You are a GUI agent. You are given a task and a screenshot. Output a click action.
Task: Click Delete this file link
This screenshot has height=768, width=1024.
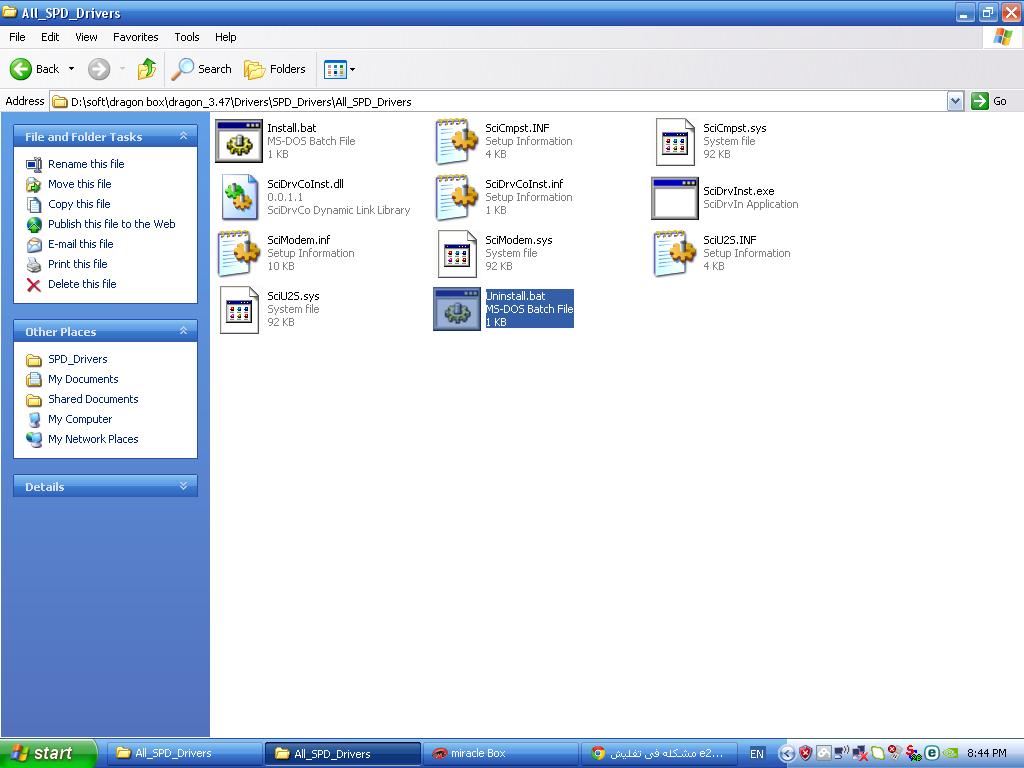click(x=82, y=284)
